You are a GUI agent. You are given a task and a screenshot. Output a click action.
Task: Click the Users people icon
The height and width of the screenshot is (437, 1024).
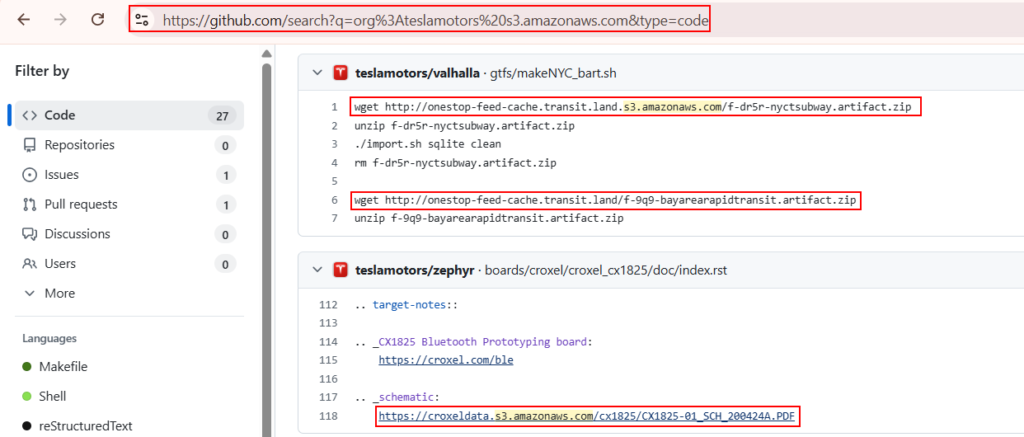point(29,264)
